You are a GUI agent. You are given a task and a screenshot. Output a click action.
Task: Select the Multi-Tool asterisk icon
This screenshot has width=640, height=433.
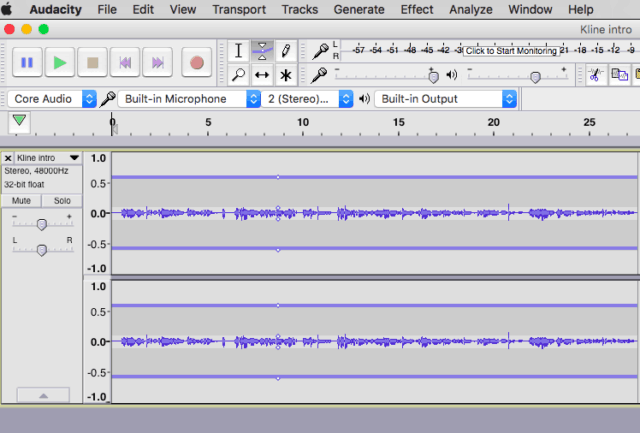click(286, 75)
